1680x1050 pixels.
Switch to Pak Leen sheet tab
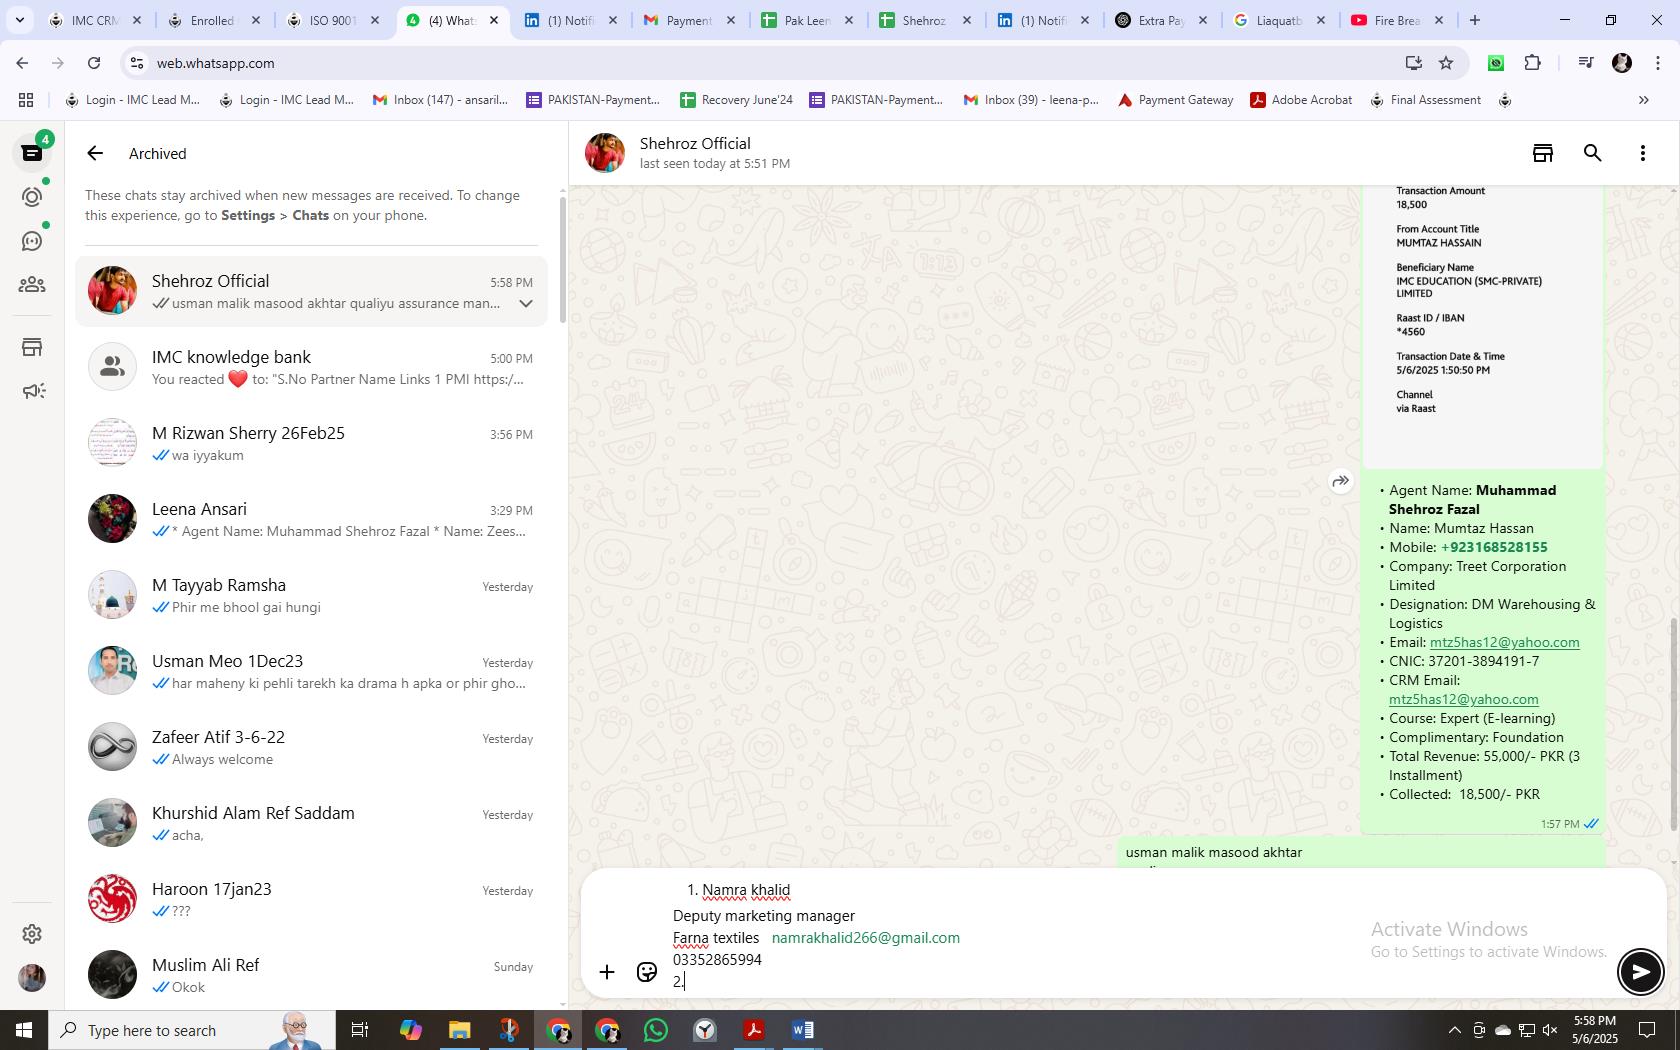click(x=808, y=20)
